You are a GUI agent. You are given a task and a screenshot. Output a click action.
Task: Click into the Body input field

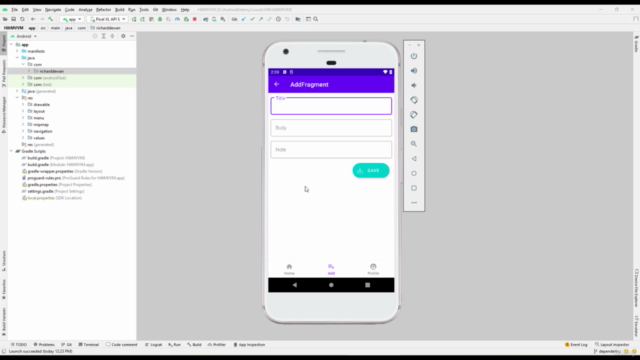331,128
